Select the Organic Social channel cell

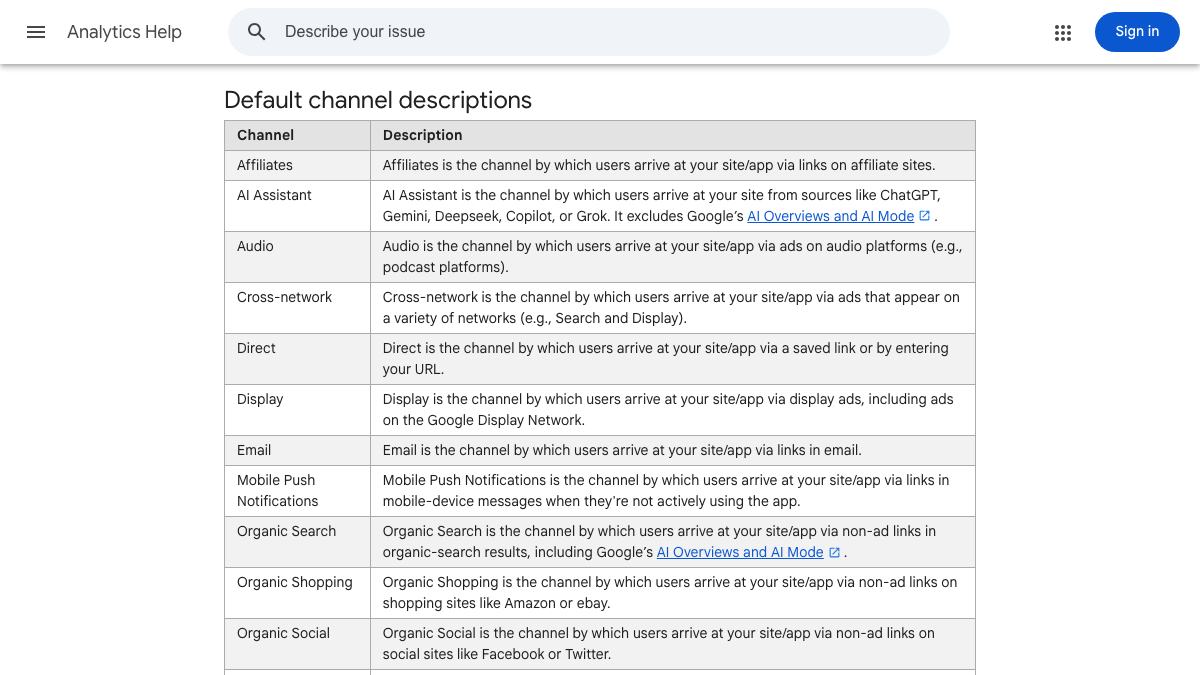(x=298, y=644)
